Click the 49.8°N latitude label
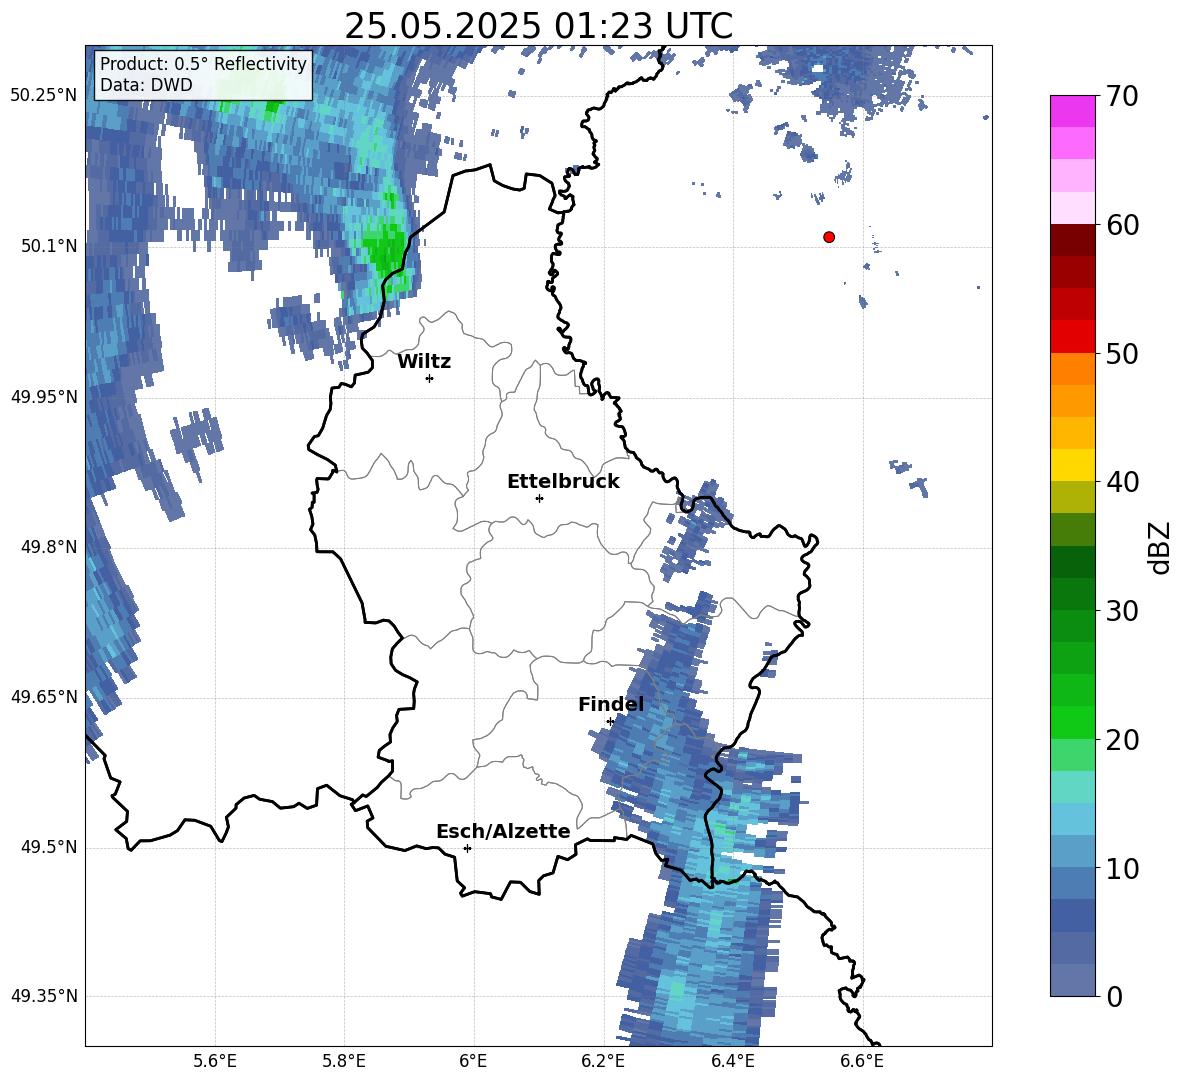Viewport: 1184px width, 1081px height. (x=49, y=547)
